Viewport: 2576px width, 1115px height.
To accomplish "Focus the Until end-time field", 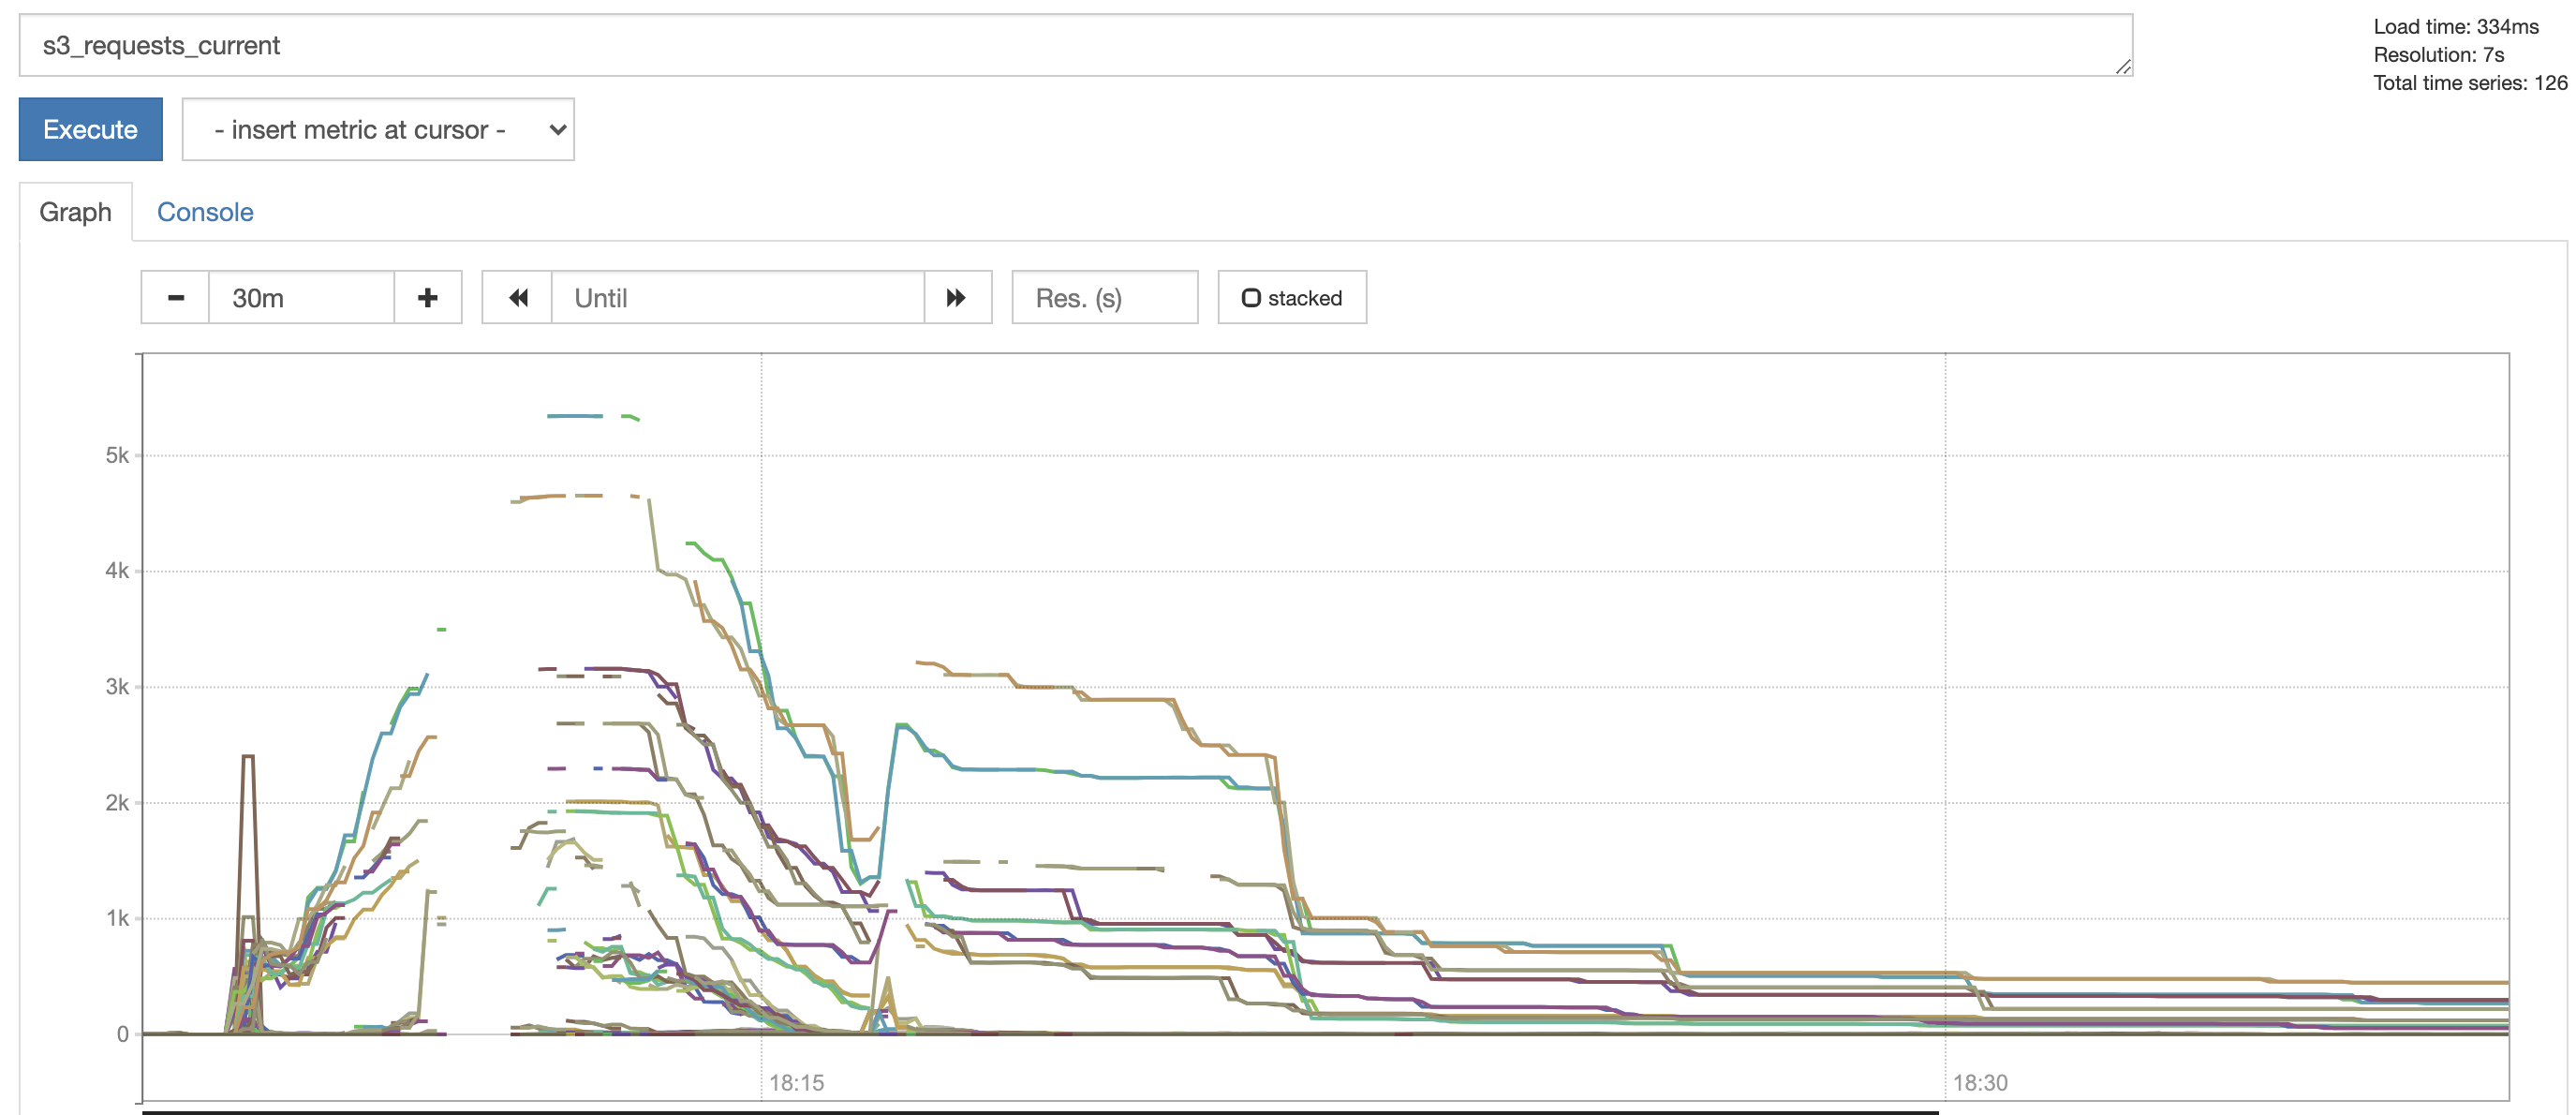I will click(737, 298).
